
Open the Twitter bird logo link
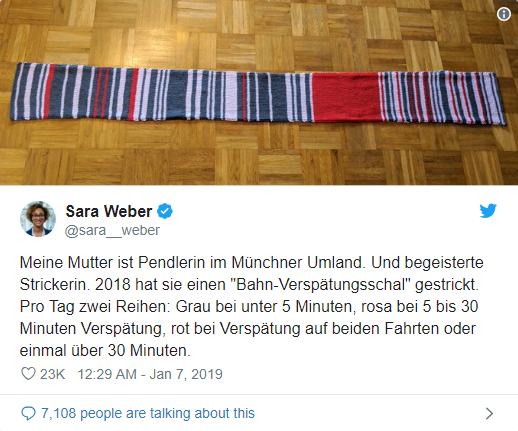point(488,210)
